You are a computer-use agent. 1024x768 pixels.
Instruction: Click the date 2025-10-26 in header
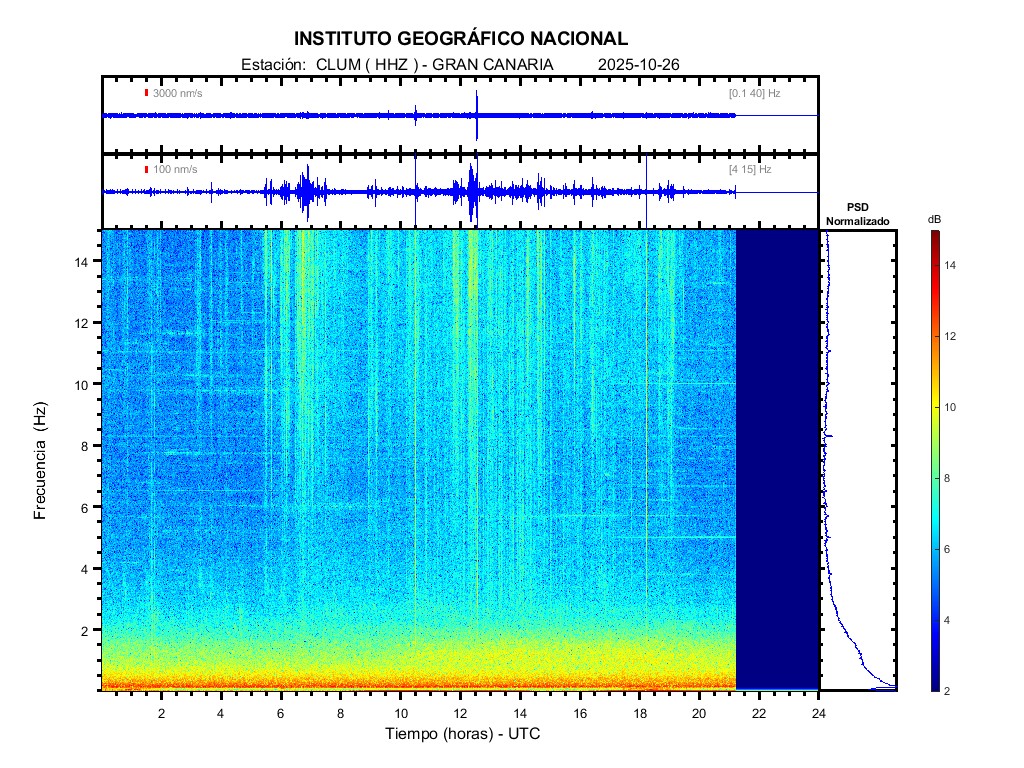(638, 64)
